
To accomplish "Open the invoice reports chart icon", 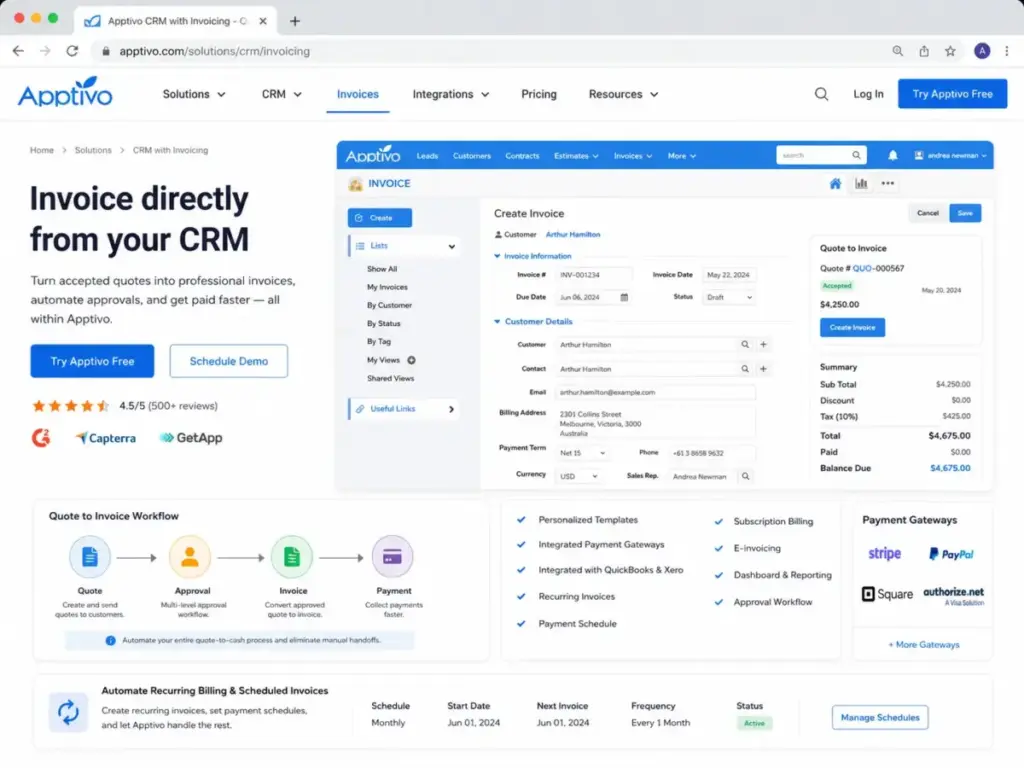I will point(861,184).
